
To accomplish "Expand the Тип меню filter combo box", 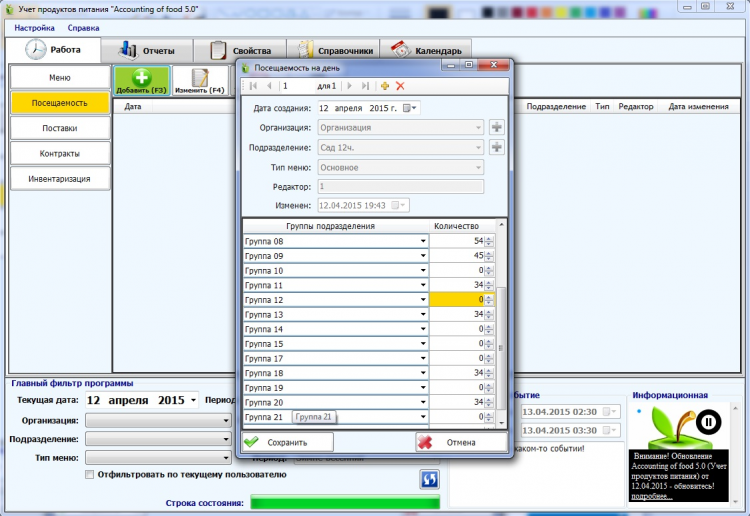I will click(226, 458).
